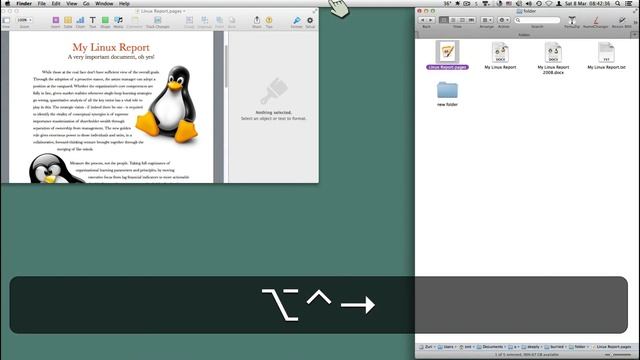Open the Edit menu
This screenshot has height=360, width=640.
pyautogui.click(x=56, y=3)
